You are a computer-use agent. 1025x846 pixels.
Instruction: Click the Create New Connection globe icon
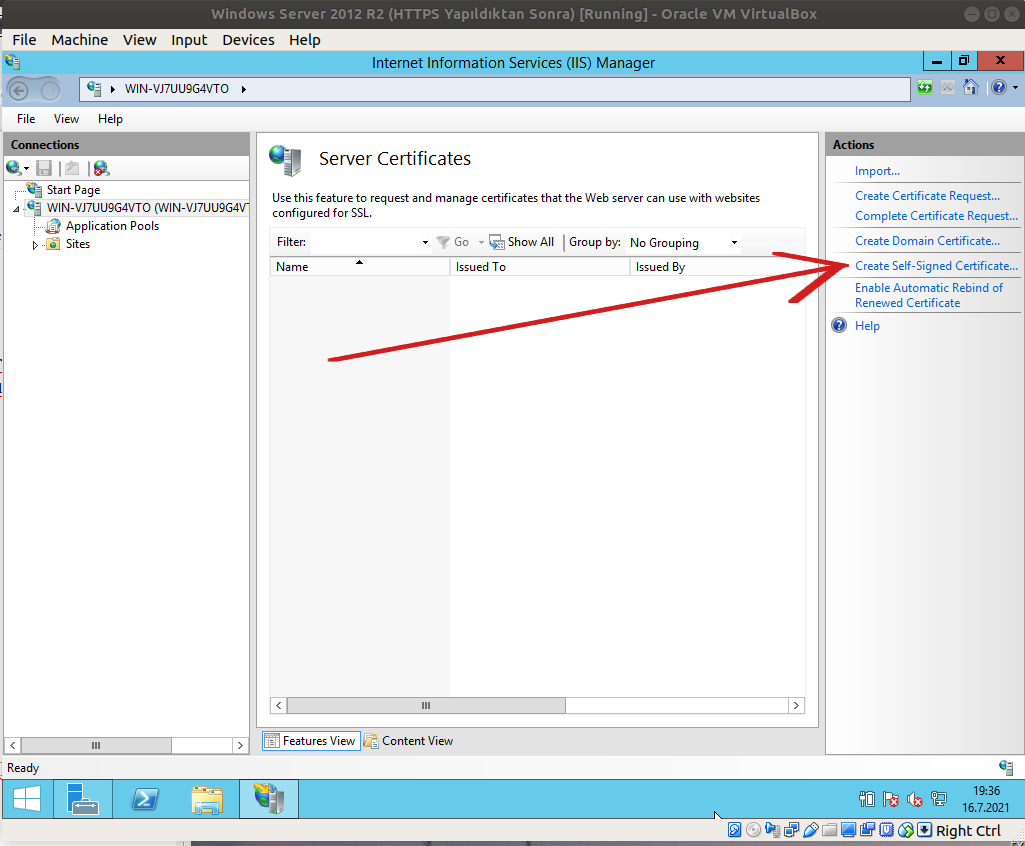coord(13,168)
